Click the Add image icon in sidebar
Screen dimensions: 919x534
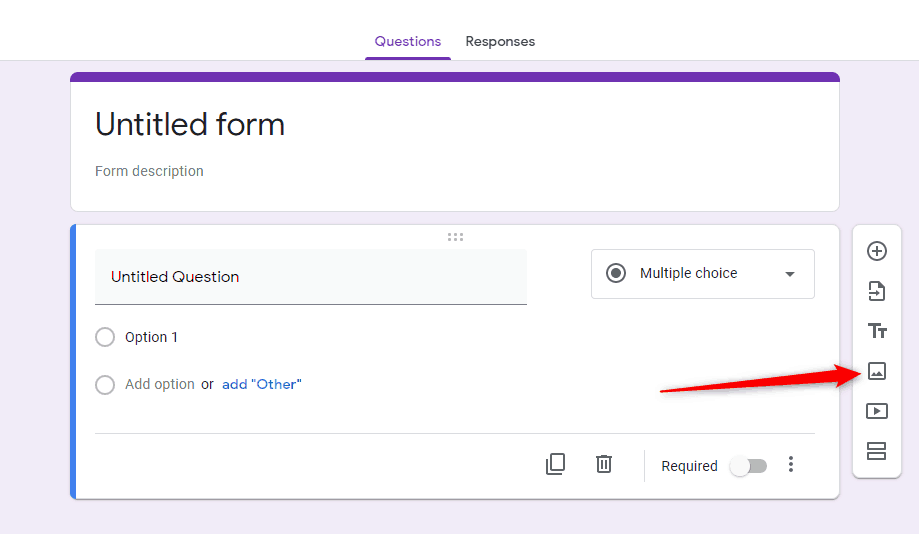point(877,371)
